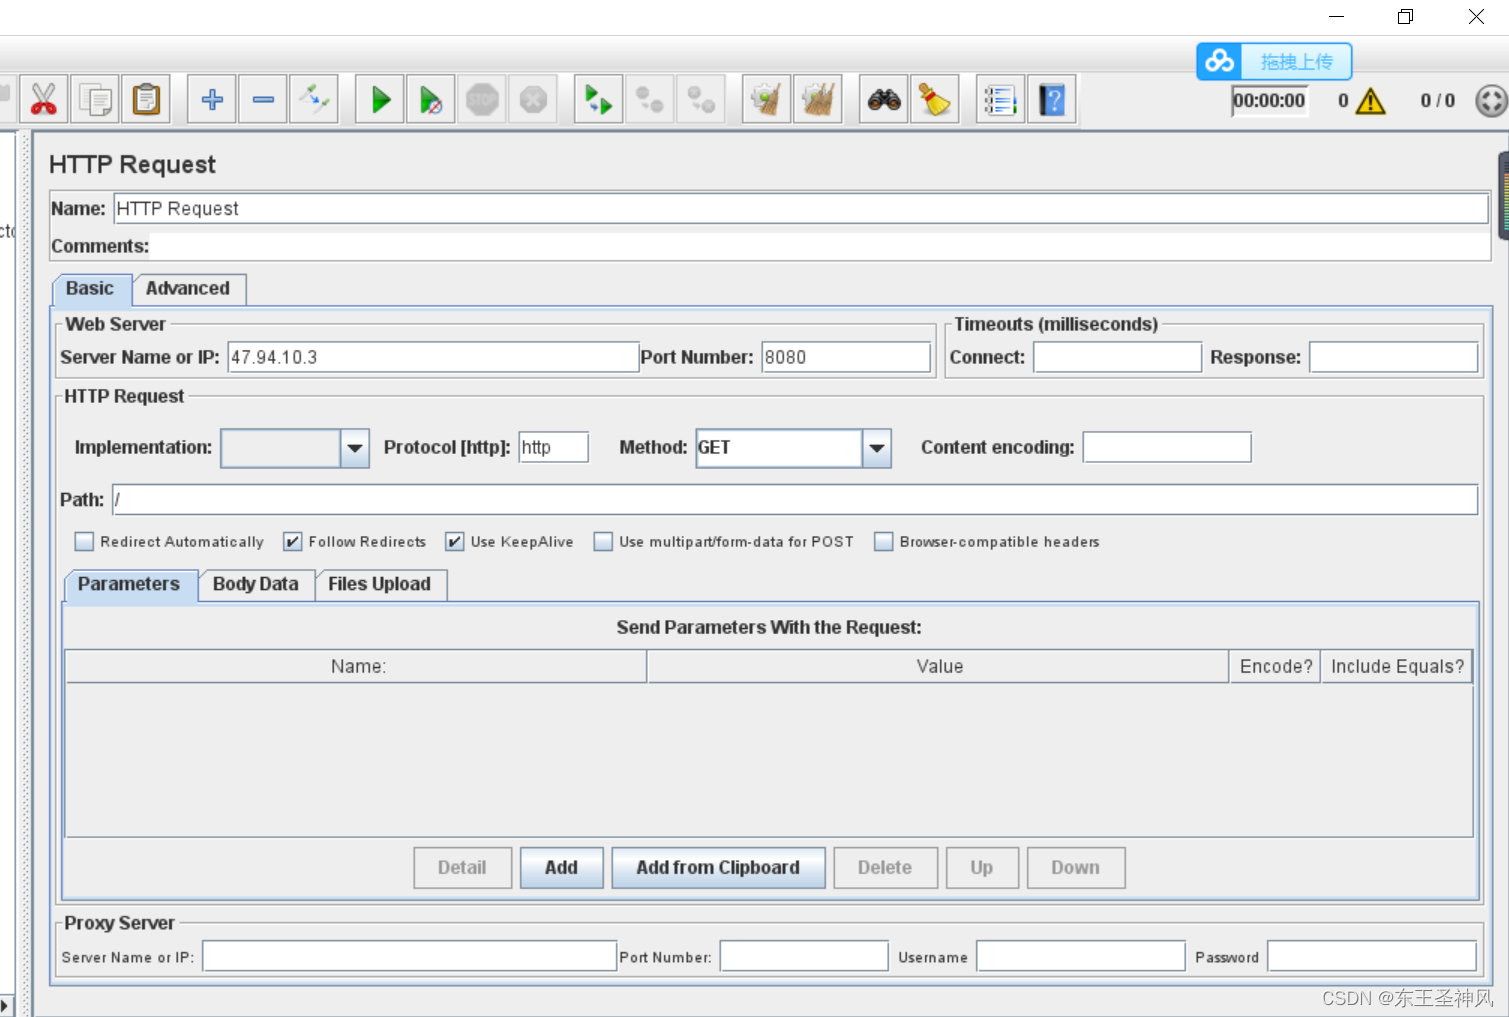Click the Paste clipboard toolbar icon
The height and width of the screenshot is (1017, 1509).
(146, 100)
